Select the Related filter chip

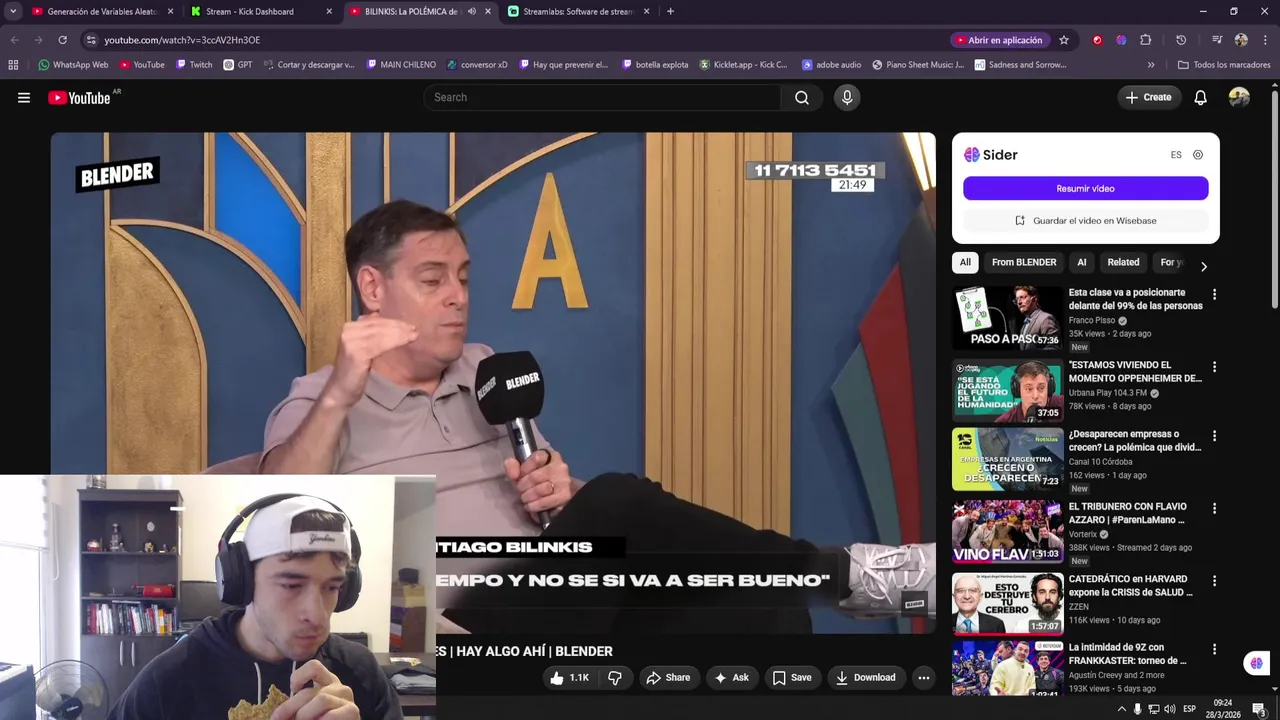pos(1123,262)
